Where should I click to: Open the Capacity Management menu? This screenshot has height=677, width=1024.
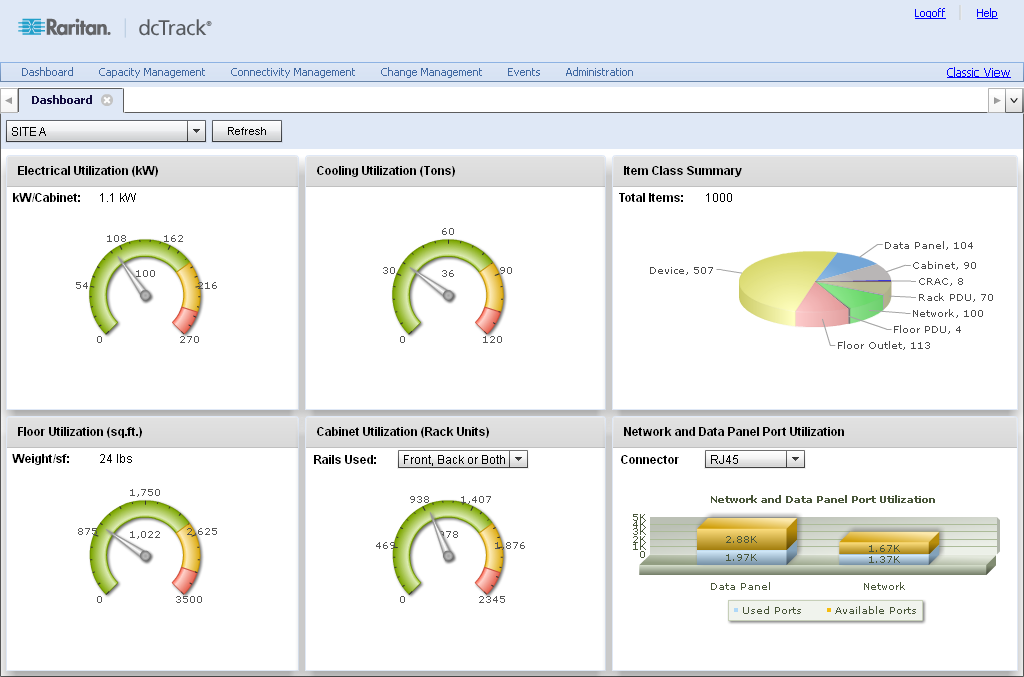[x=152, y=72]
